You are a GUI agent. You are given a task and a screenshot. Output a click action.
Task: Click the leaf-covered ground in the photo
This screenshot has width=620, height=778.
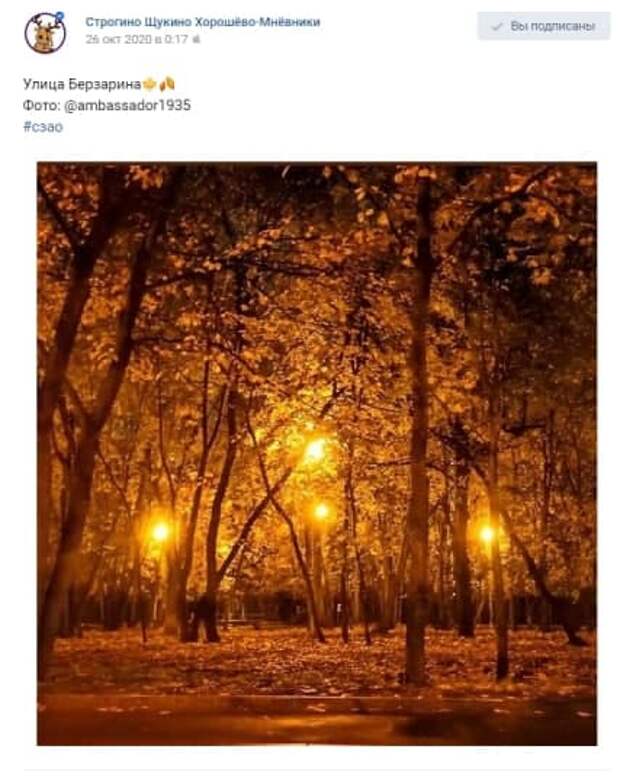pyautogui.click(x=317, y=662)
